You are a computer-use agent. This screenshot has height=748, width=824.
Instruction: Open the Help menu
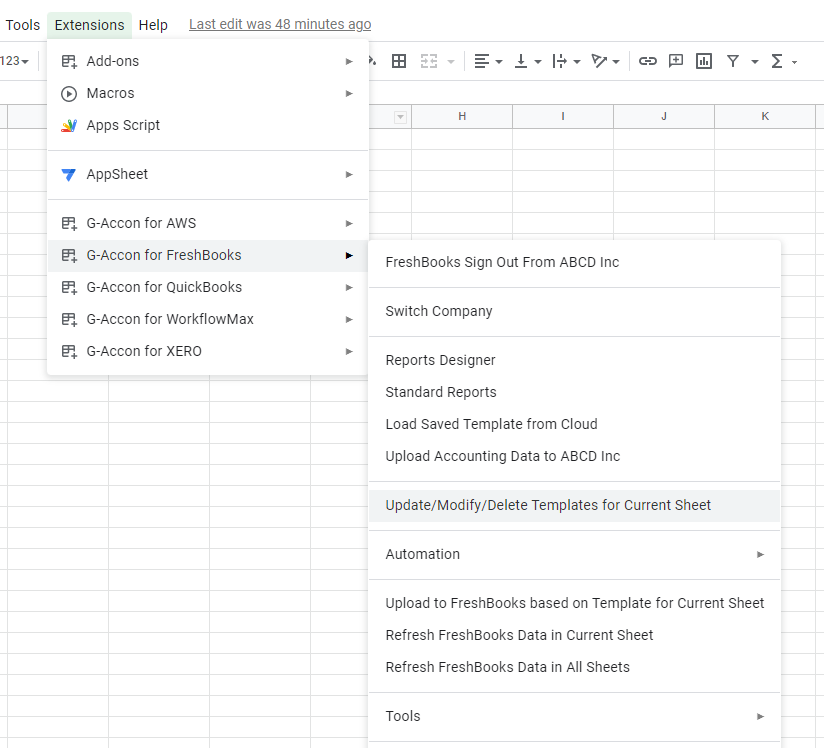pos(153,25)
